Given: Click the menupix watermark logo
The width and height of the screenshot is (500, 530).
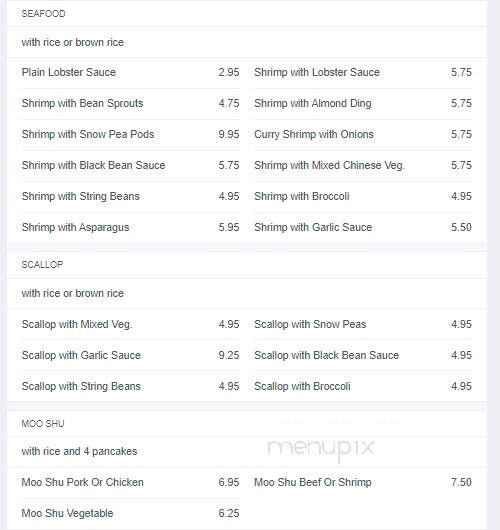Looking at the screenshot, I should [x=321, y=449].
